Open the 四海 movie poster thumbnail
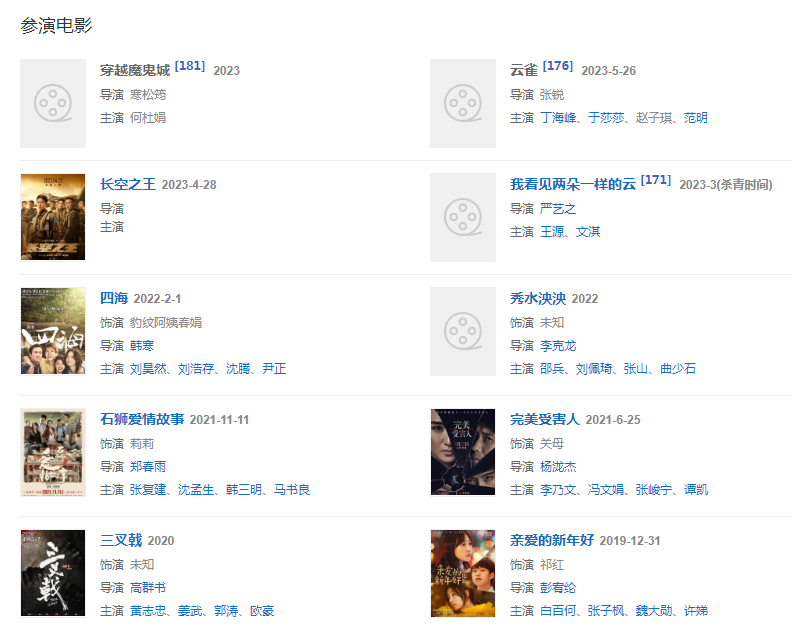 pyautogui.click(x=53, y=331)
